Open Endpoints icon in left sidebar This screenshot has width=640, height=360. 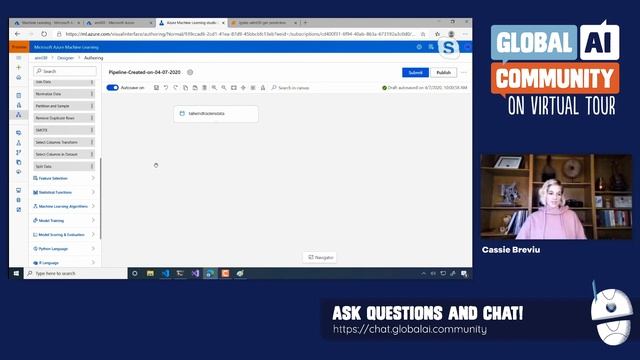[18, 172]
